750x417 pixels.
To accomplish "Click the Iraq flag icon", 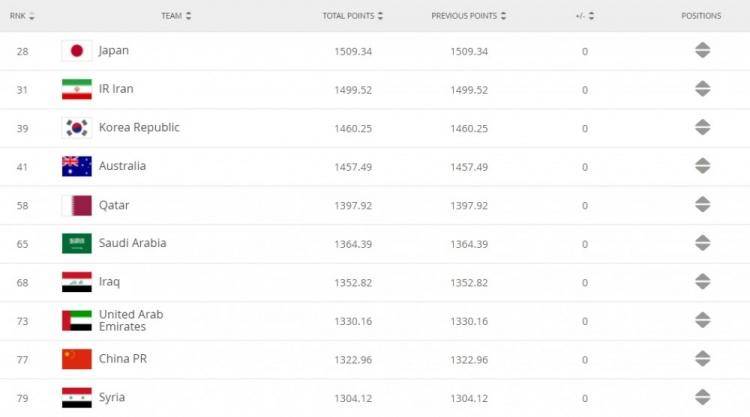I will (x=76, y=282).
